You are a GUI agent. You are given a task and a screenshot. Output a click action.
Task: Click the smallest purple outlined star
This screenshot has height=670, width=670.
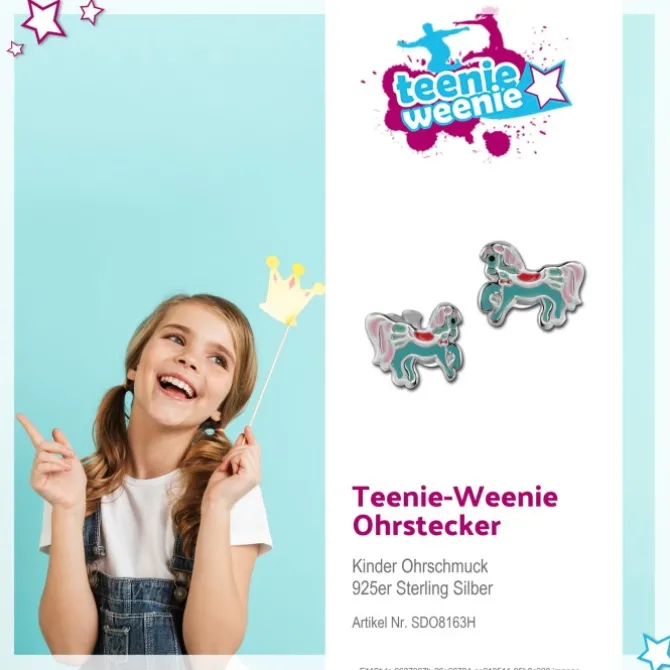pyautogui.click(x=15, y=49)
